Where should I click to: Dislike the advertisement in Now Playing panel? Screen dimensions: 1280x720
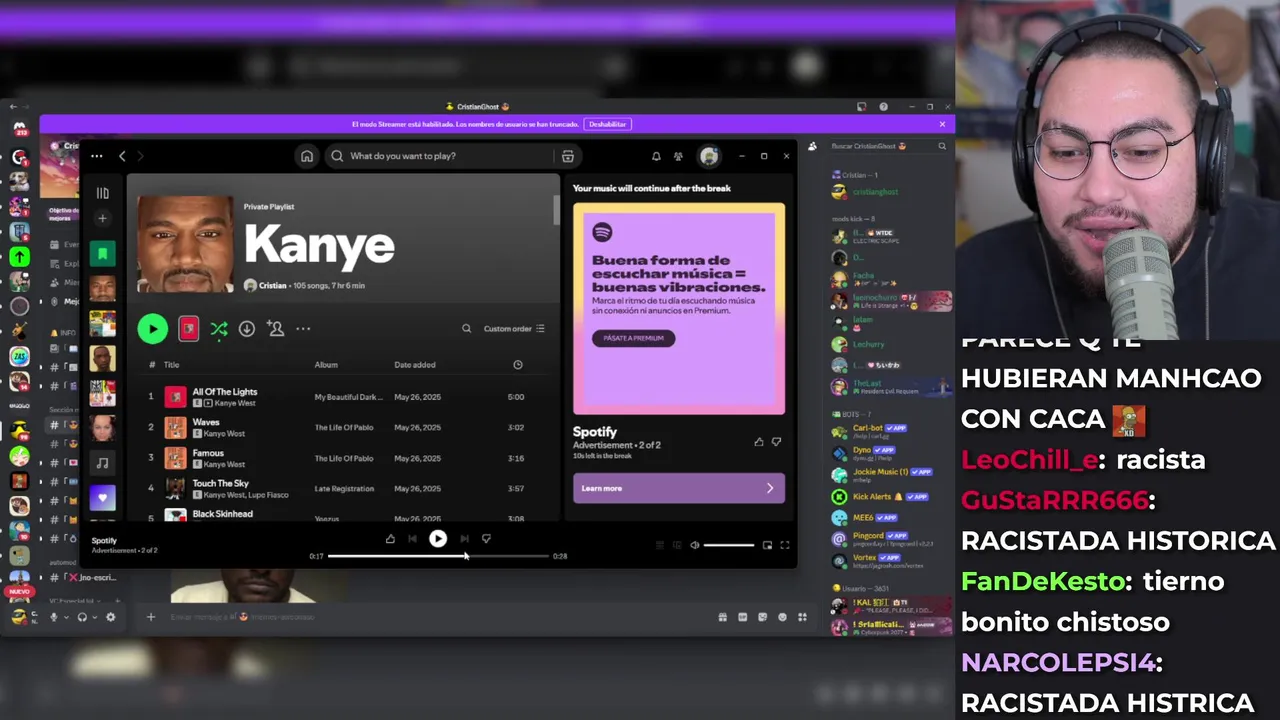pos(776,441)
